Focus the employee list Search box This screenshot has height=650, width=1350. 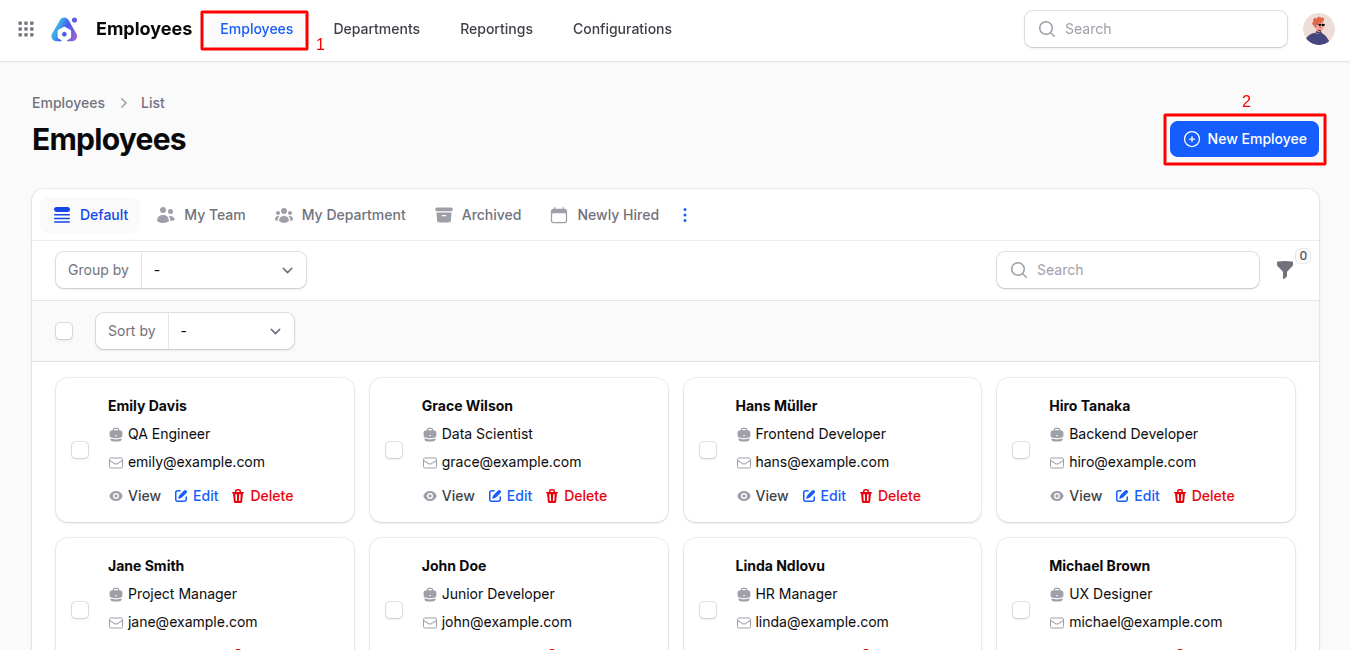tap(1127, 270)
